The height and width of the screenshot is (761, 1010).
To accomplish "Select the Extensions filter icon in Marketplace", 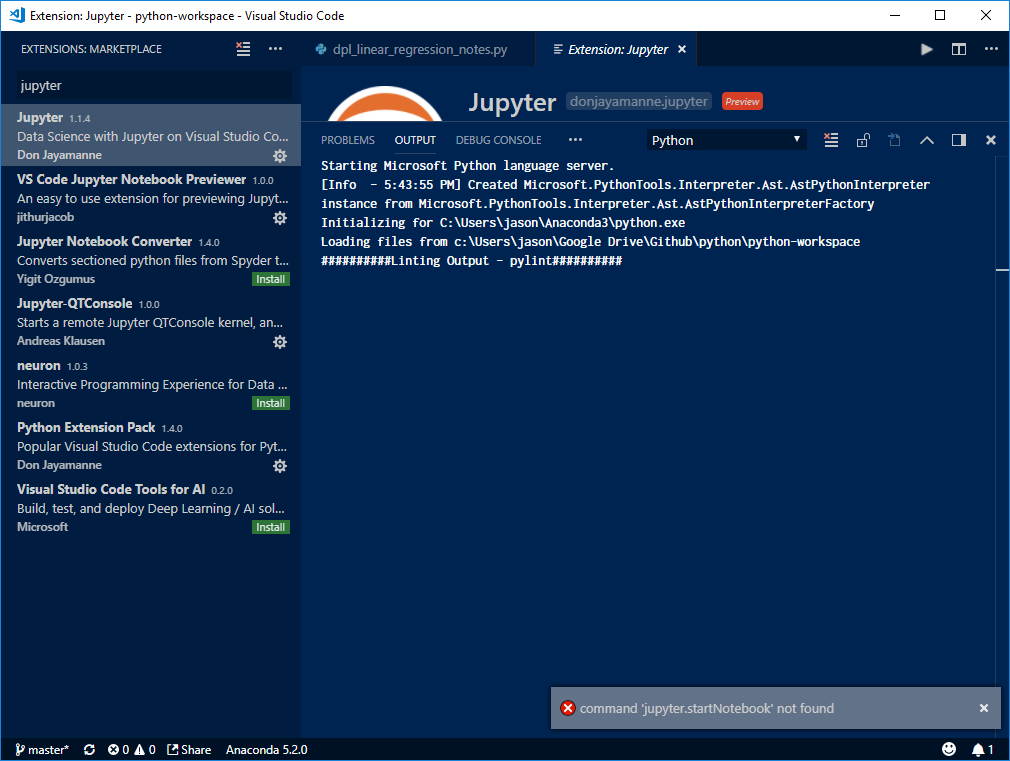I will 243,48.
